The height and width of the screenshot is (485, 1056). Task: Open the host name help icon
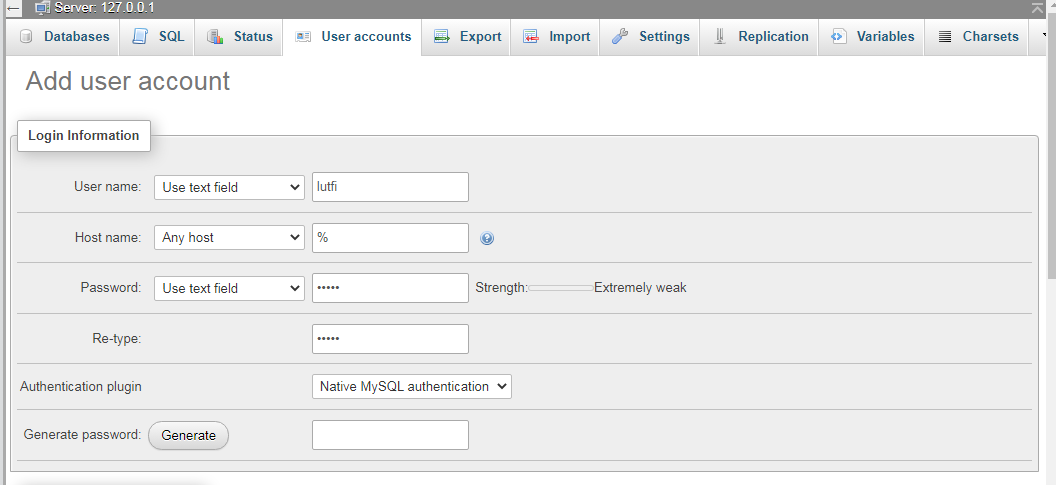(487, 238)
